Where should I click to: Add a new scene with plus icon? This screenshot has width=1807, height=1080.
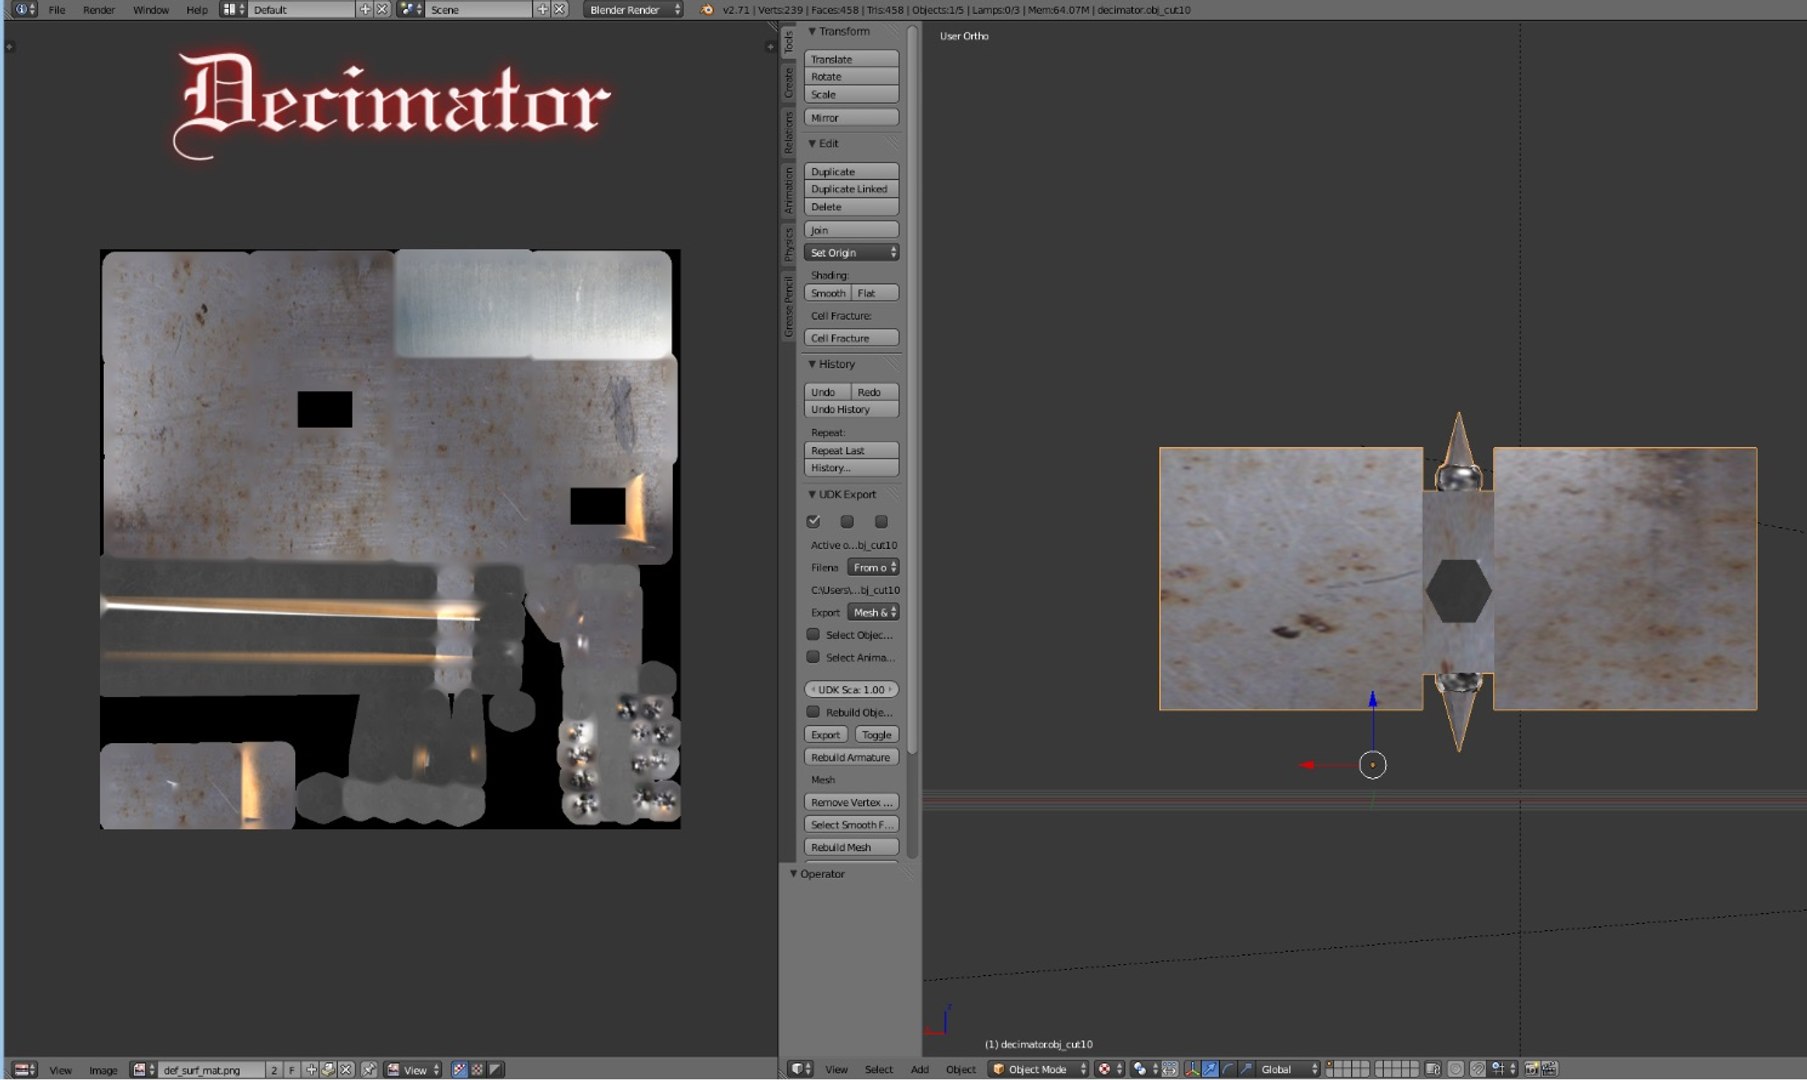pyautogui.click(x=542, y=9)
